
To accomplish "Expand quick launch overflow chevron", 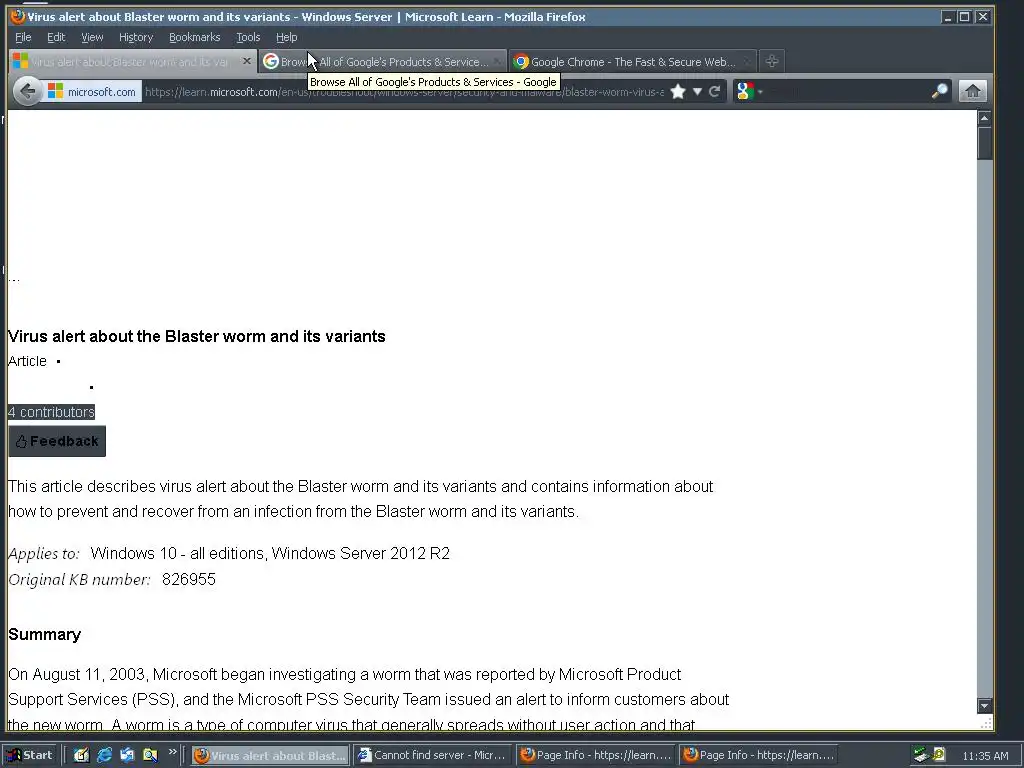I will (172, 752).
